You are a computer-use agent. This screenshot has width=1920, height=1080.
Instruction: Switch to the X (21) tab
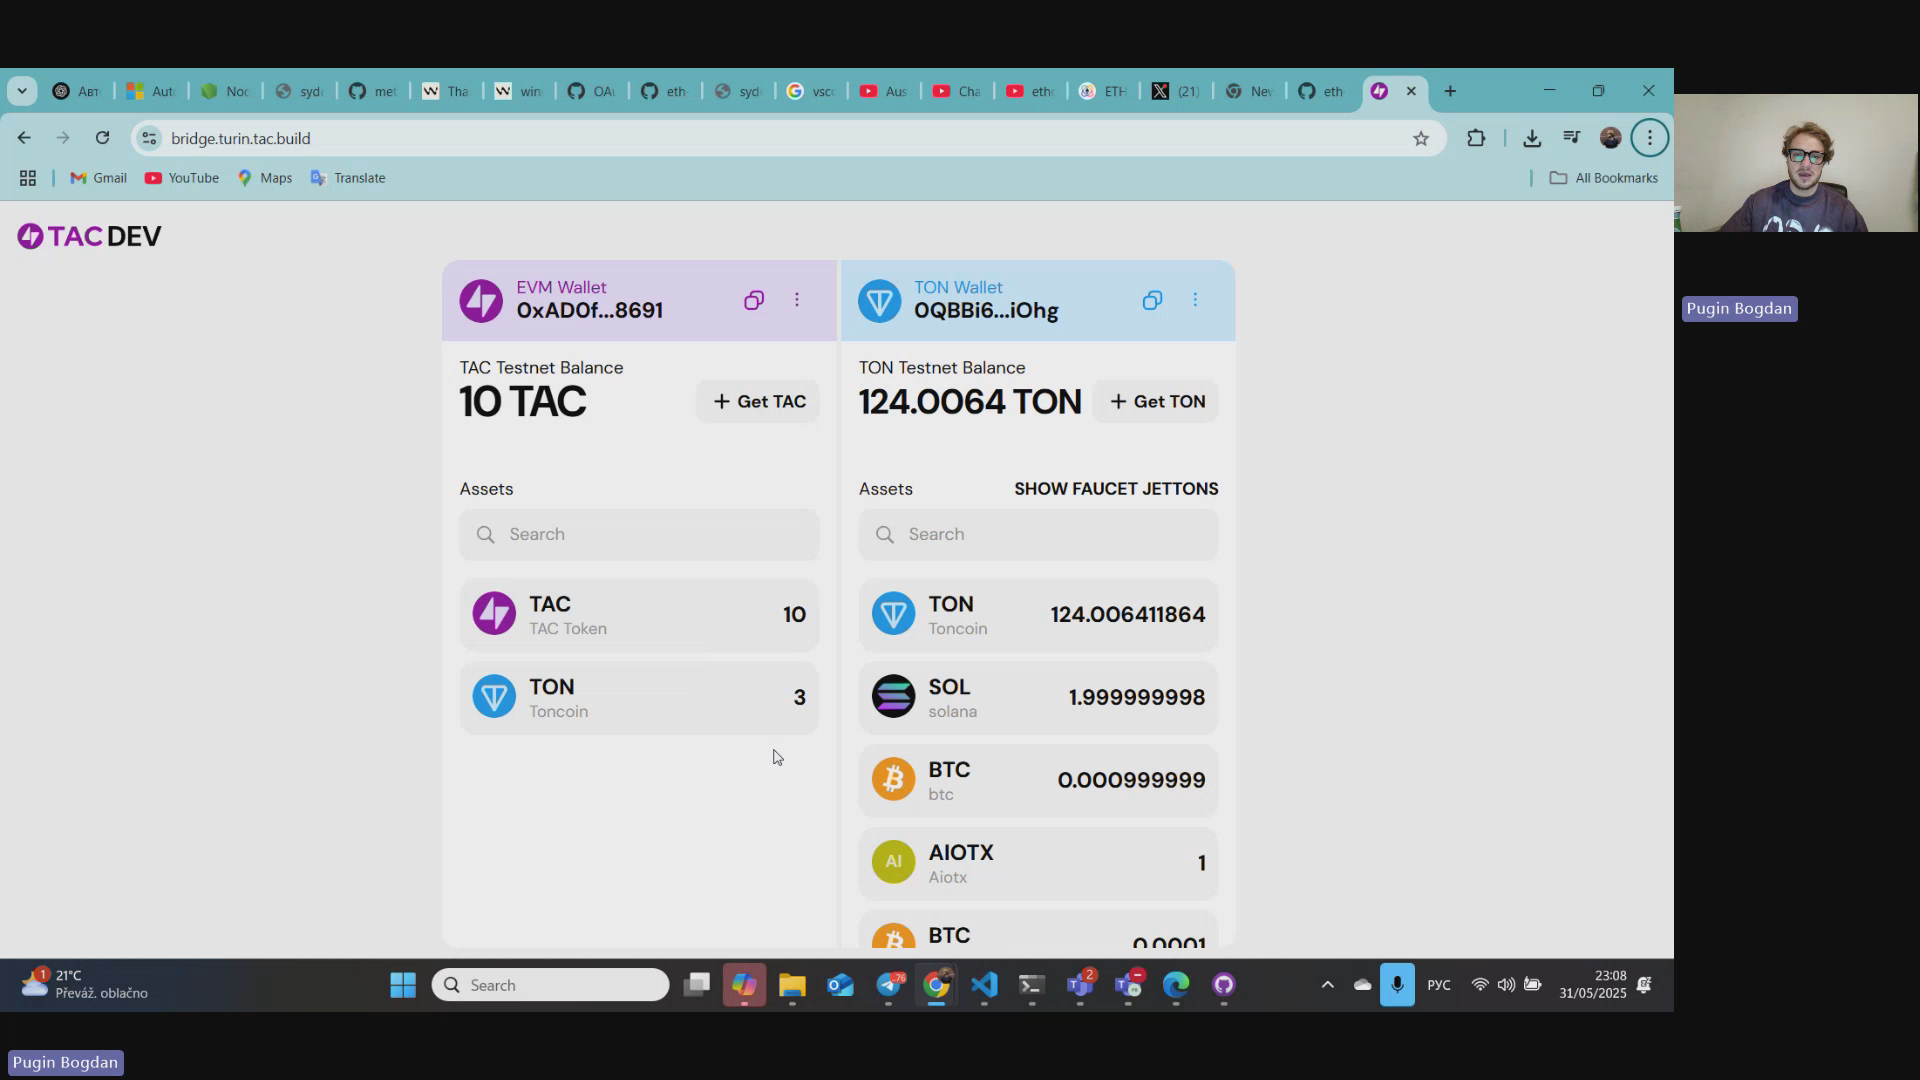[x=1175, y=91]
